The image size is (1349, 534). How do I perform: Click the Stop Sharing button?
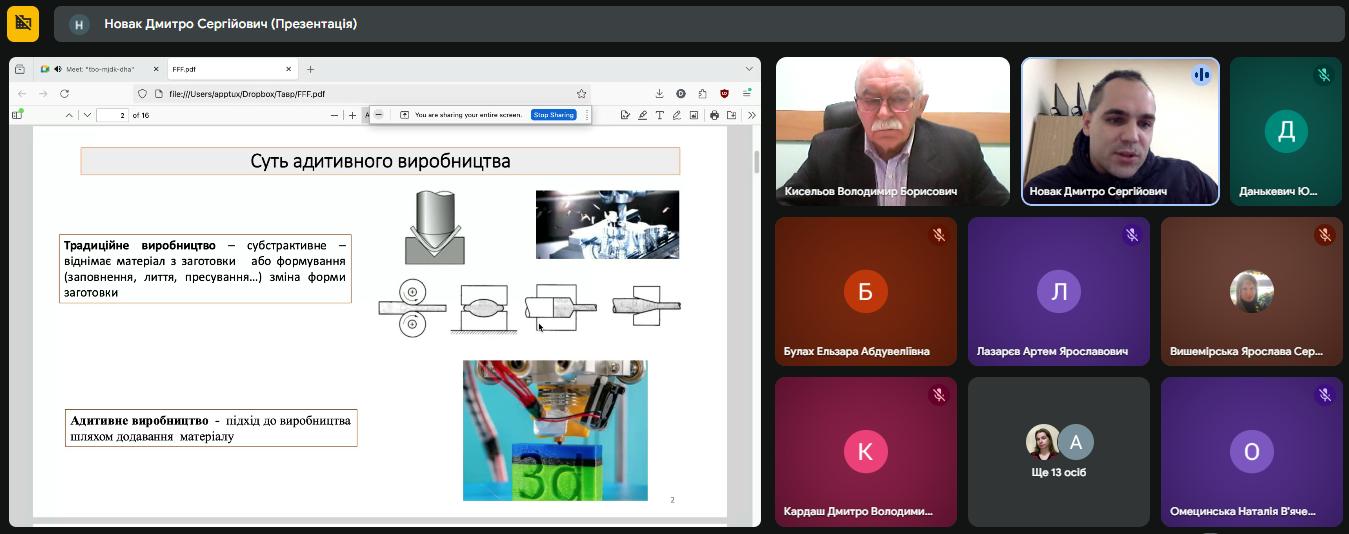click(x=553, y=115)
